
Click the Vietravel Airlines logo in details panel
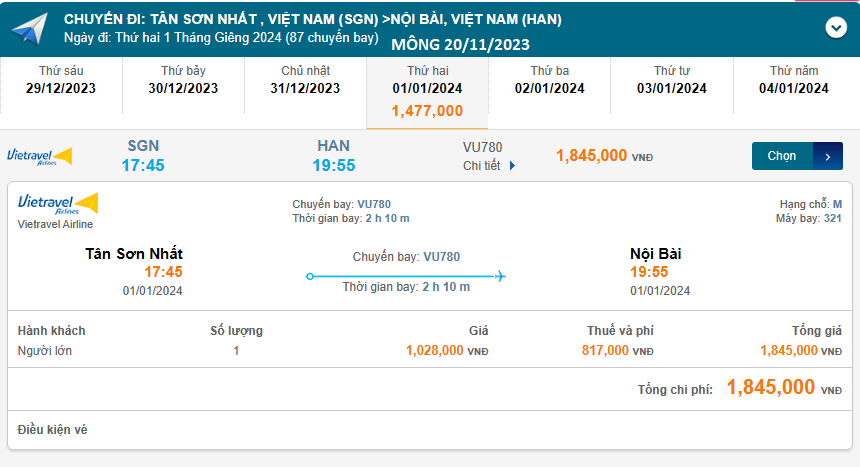point(58,205)
